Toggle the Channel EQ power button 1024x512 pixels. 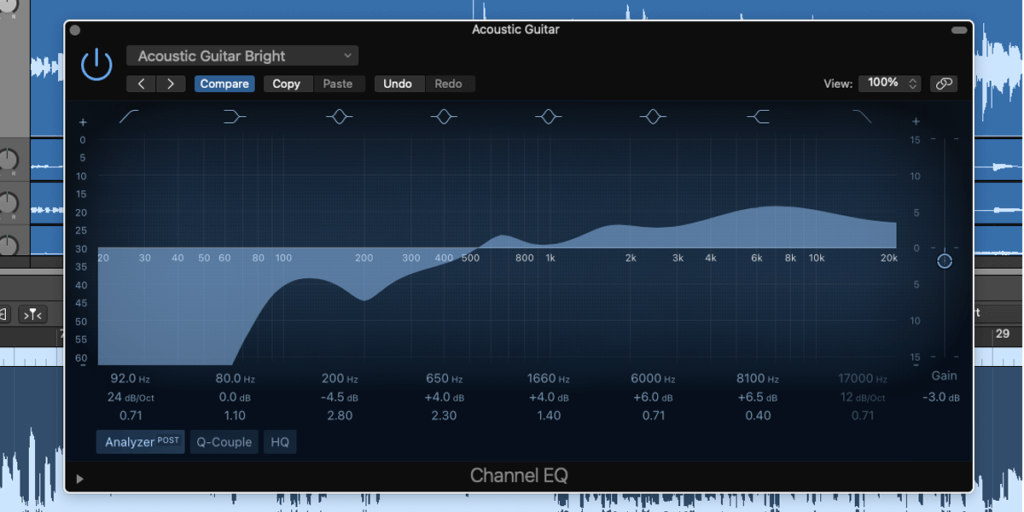[97, 65]
